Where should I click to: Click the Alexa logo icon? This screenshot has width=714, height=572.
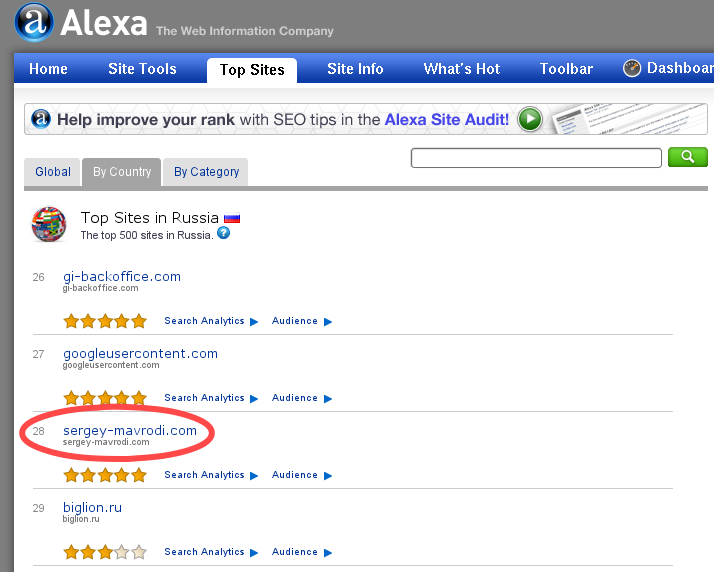pyautogui.click(x=35, y=22)
